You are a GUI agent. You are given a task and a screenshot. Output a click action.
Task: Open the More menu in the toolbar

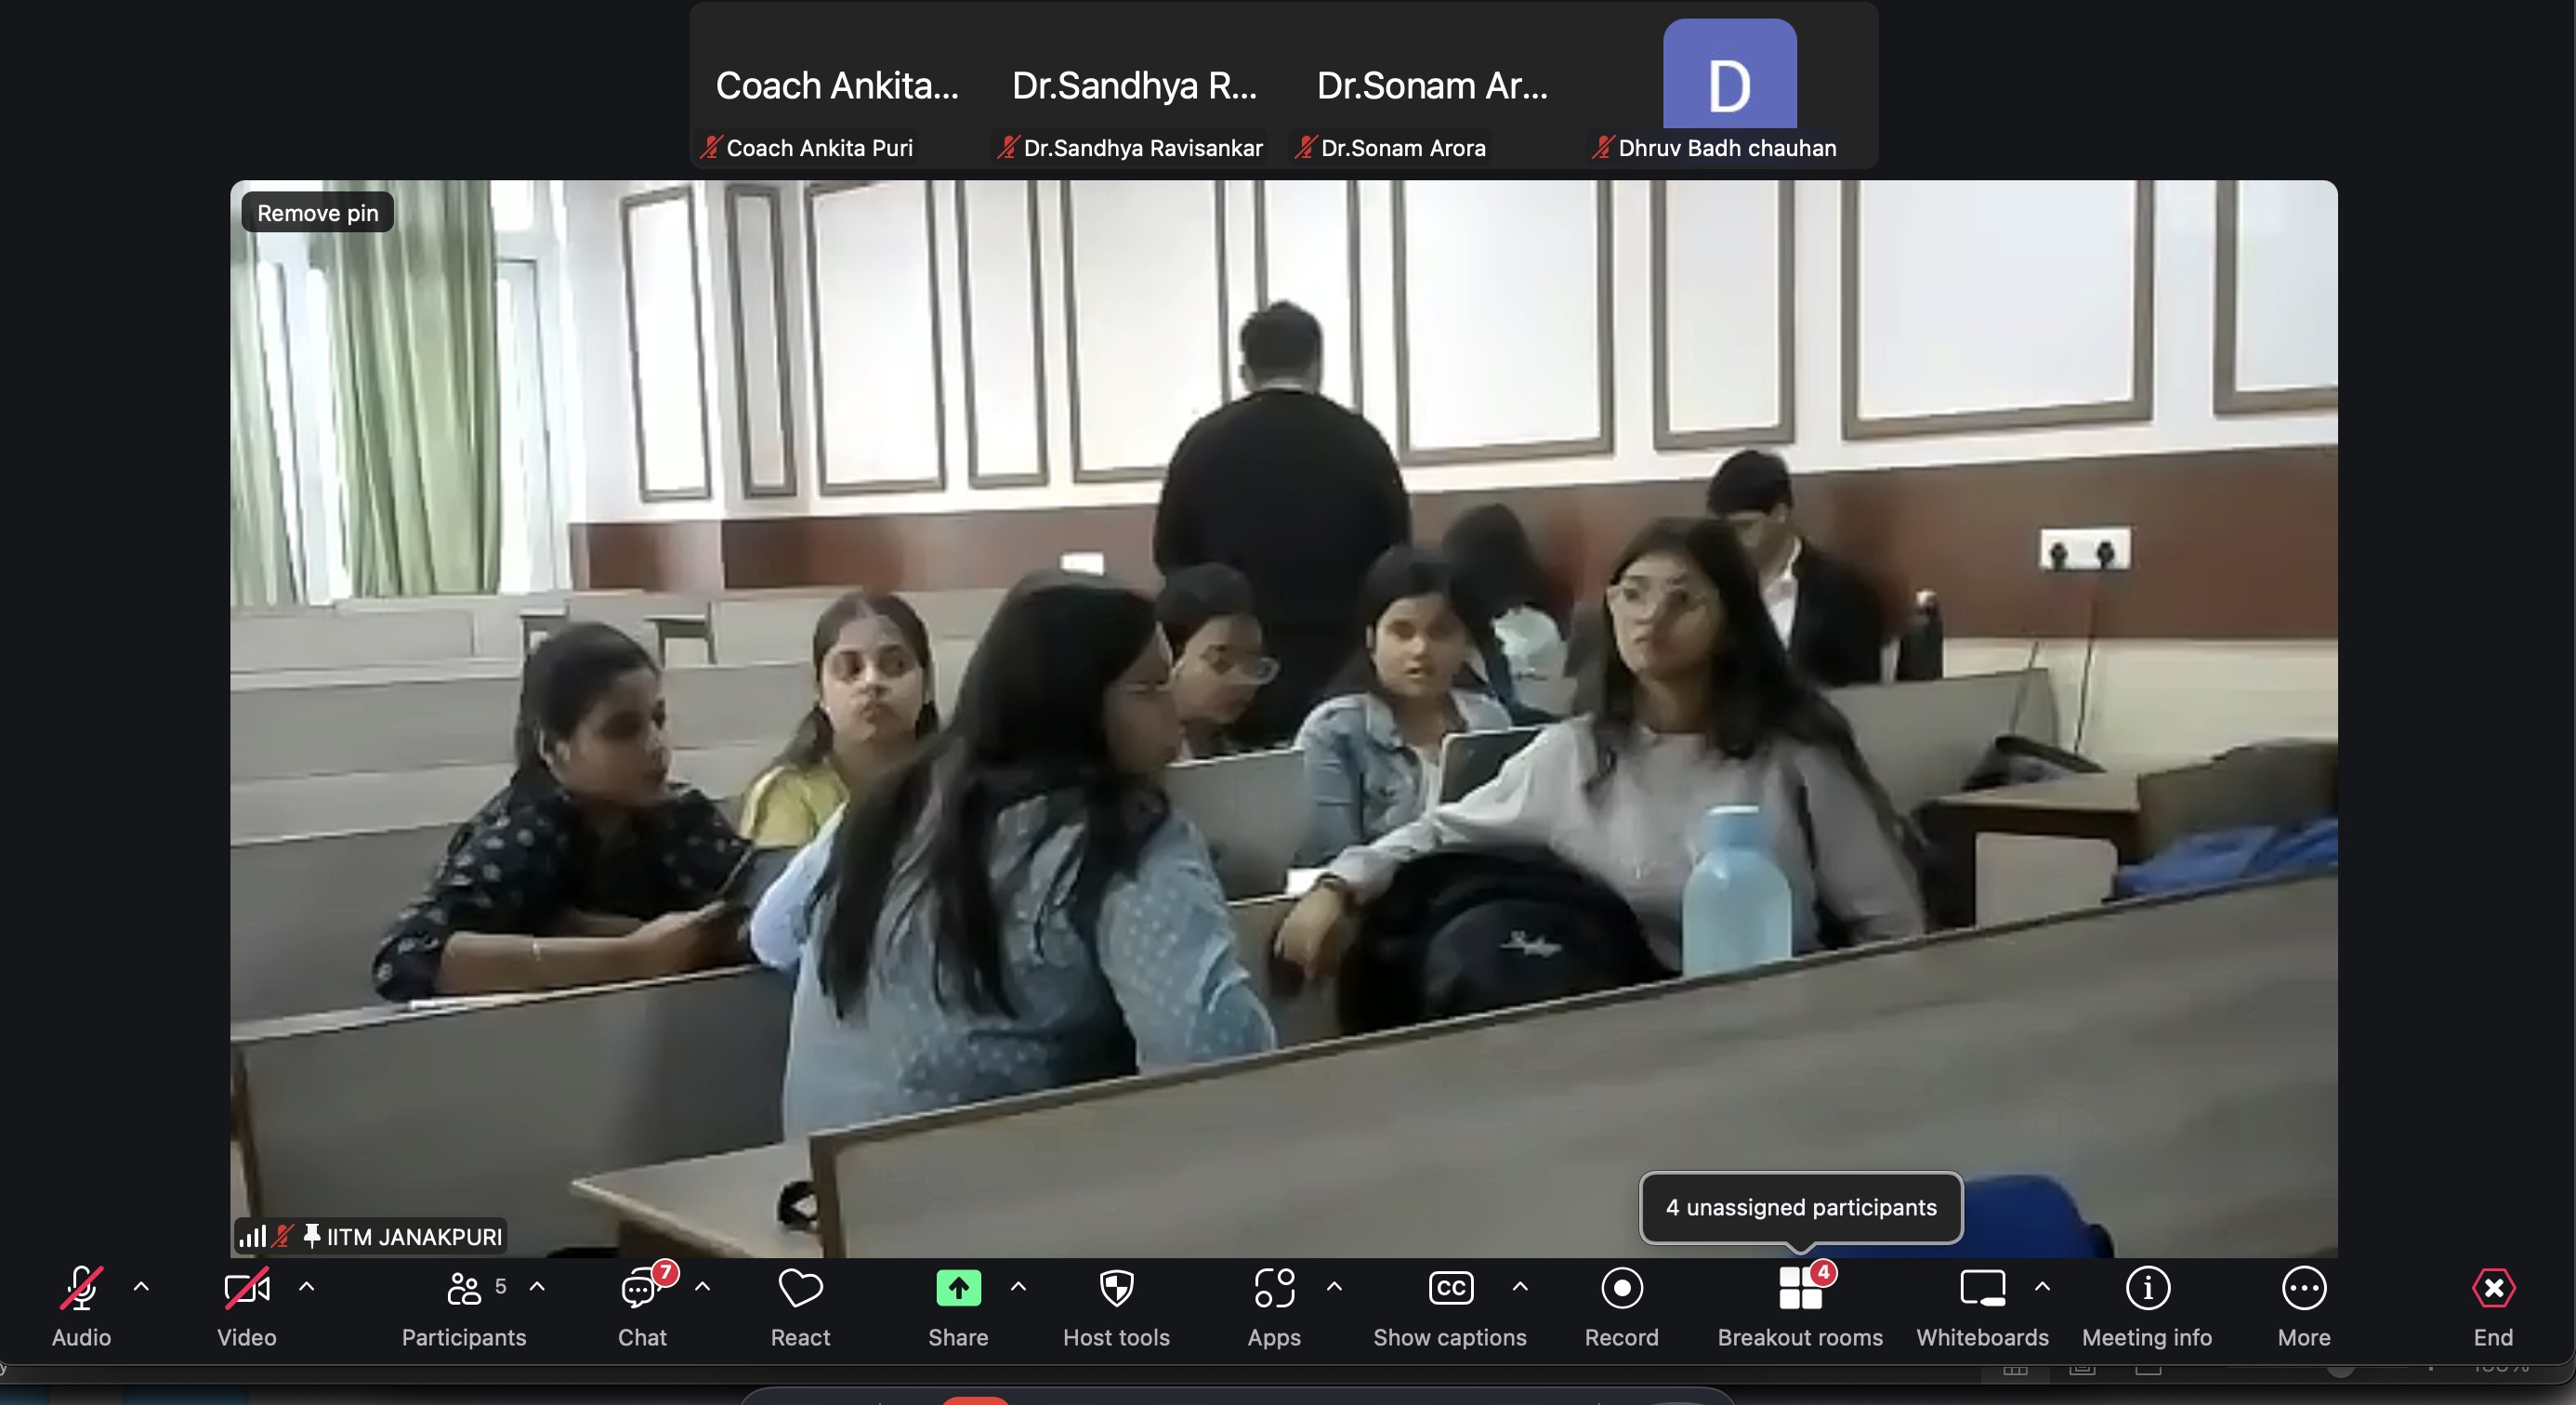(x=2304, y=1289)
